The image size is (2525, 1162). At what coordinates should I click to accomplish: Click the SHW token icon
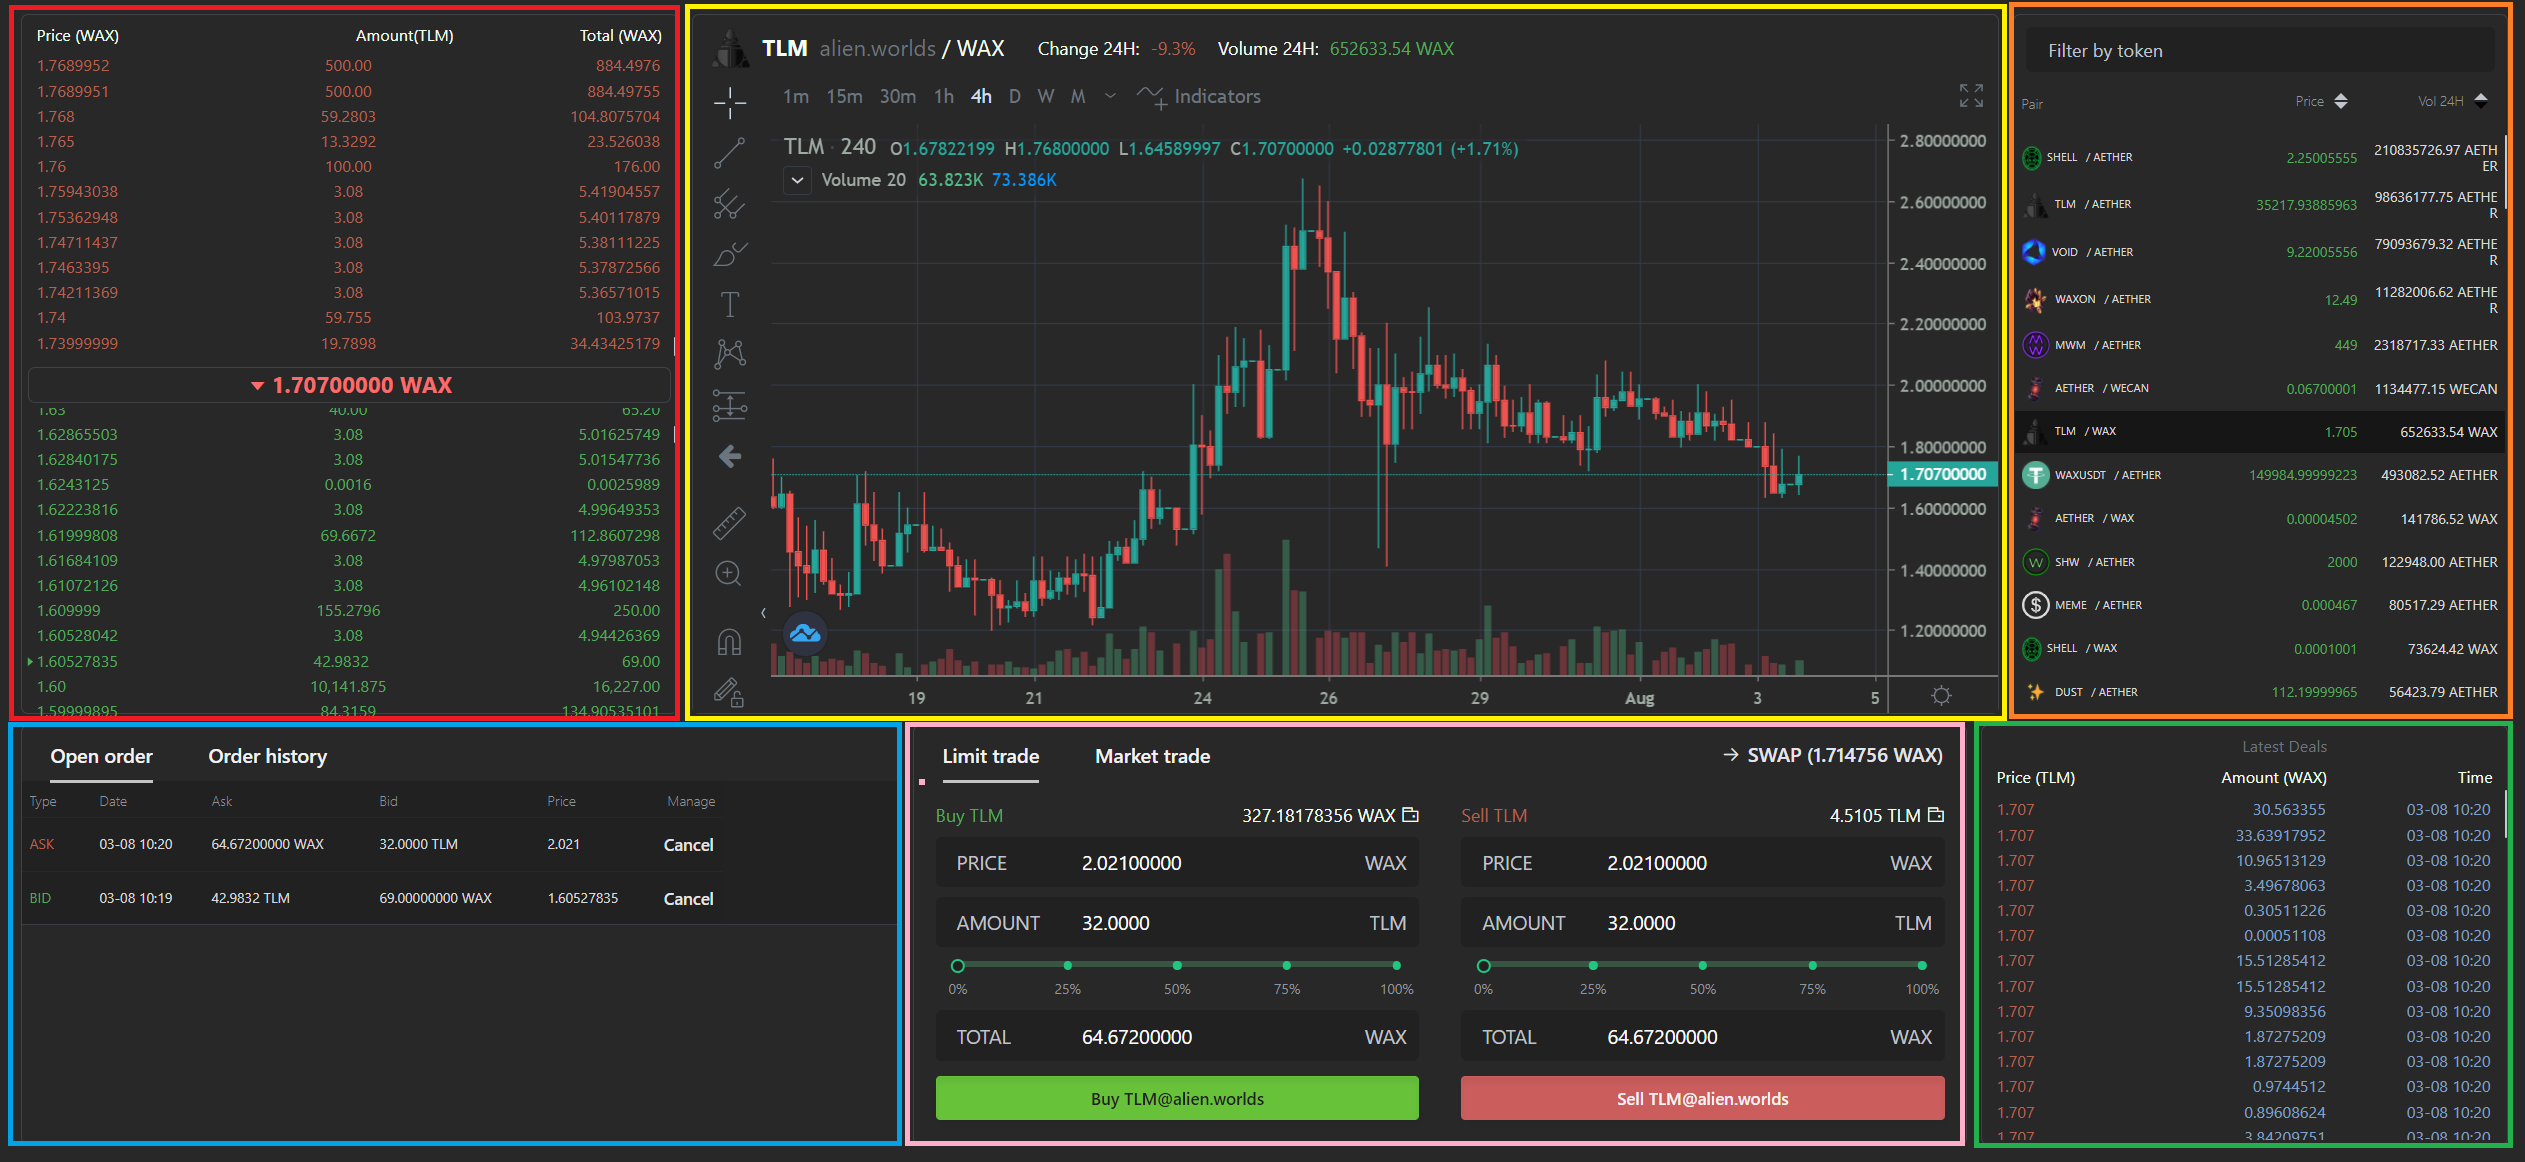click(2035, 562)
